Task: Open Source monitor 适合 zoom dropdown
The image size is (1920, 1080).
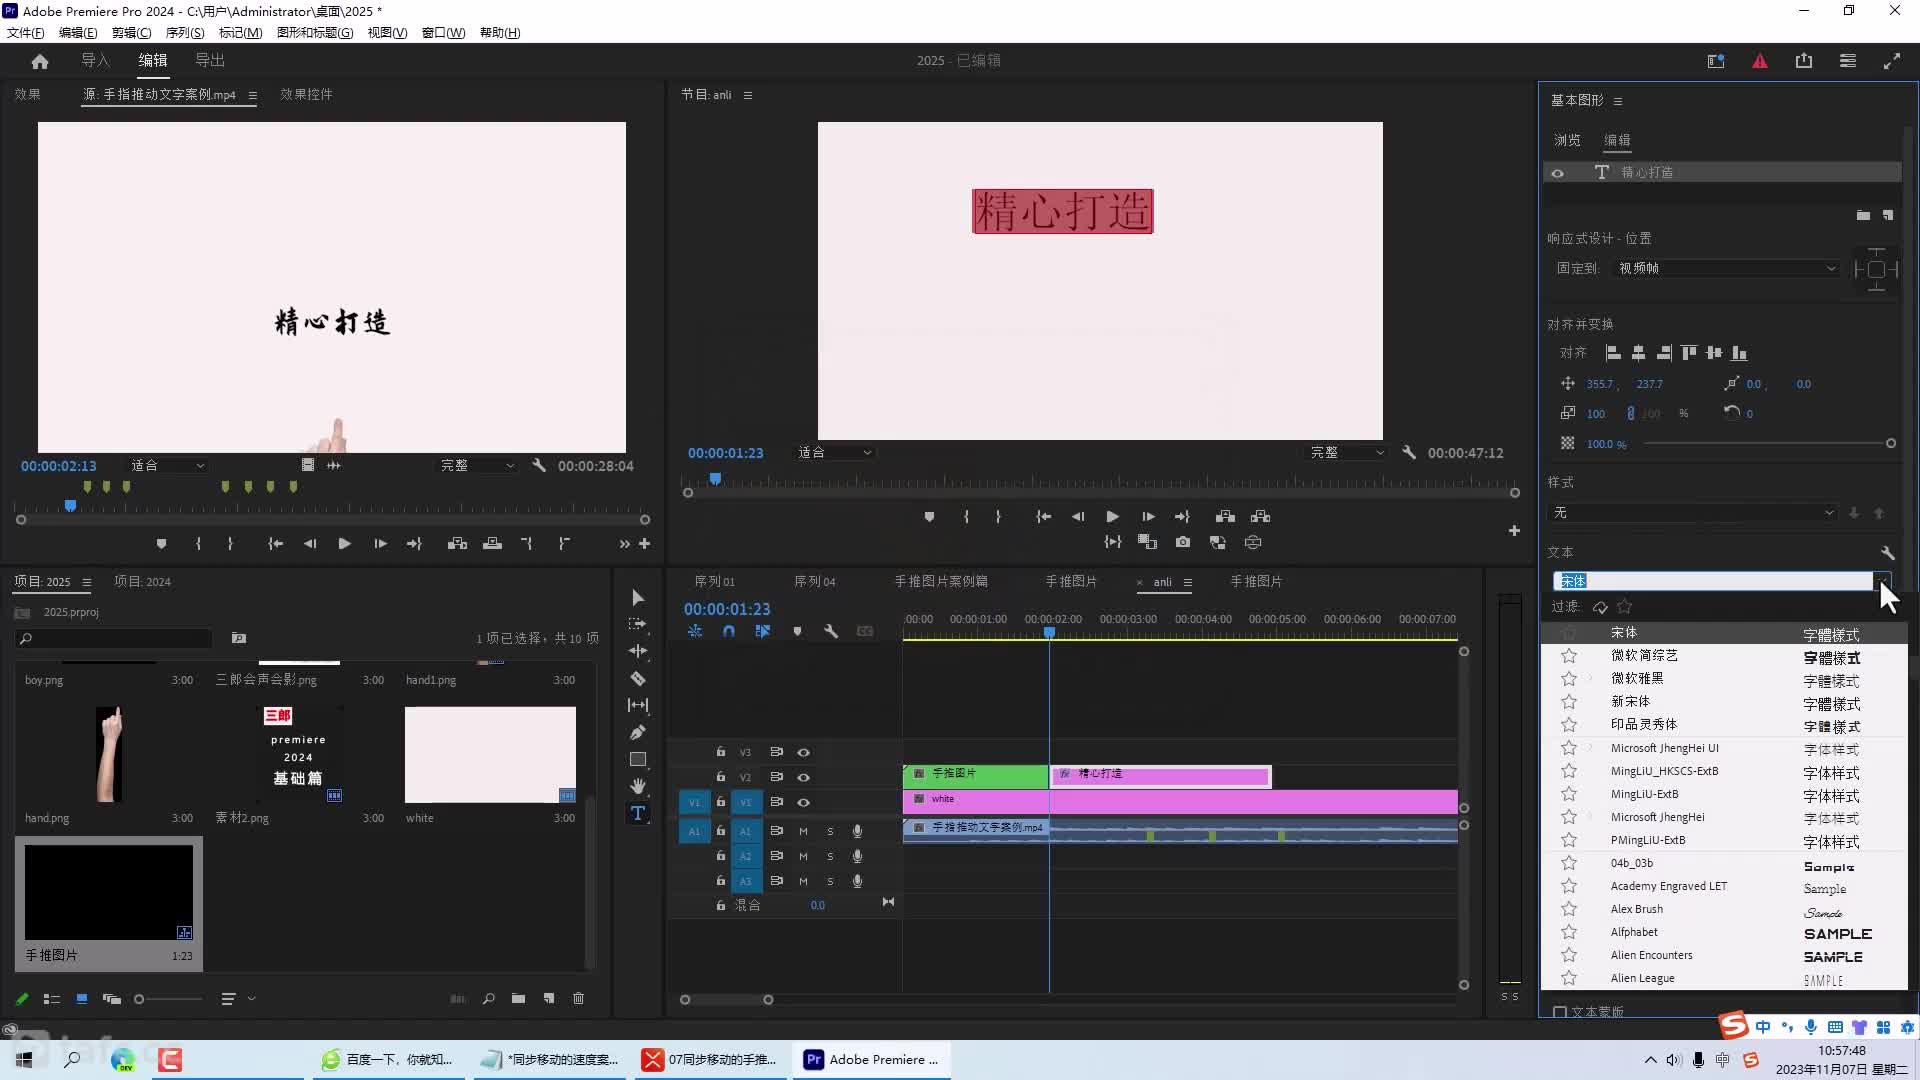Action: [x=167, y=465]
